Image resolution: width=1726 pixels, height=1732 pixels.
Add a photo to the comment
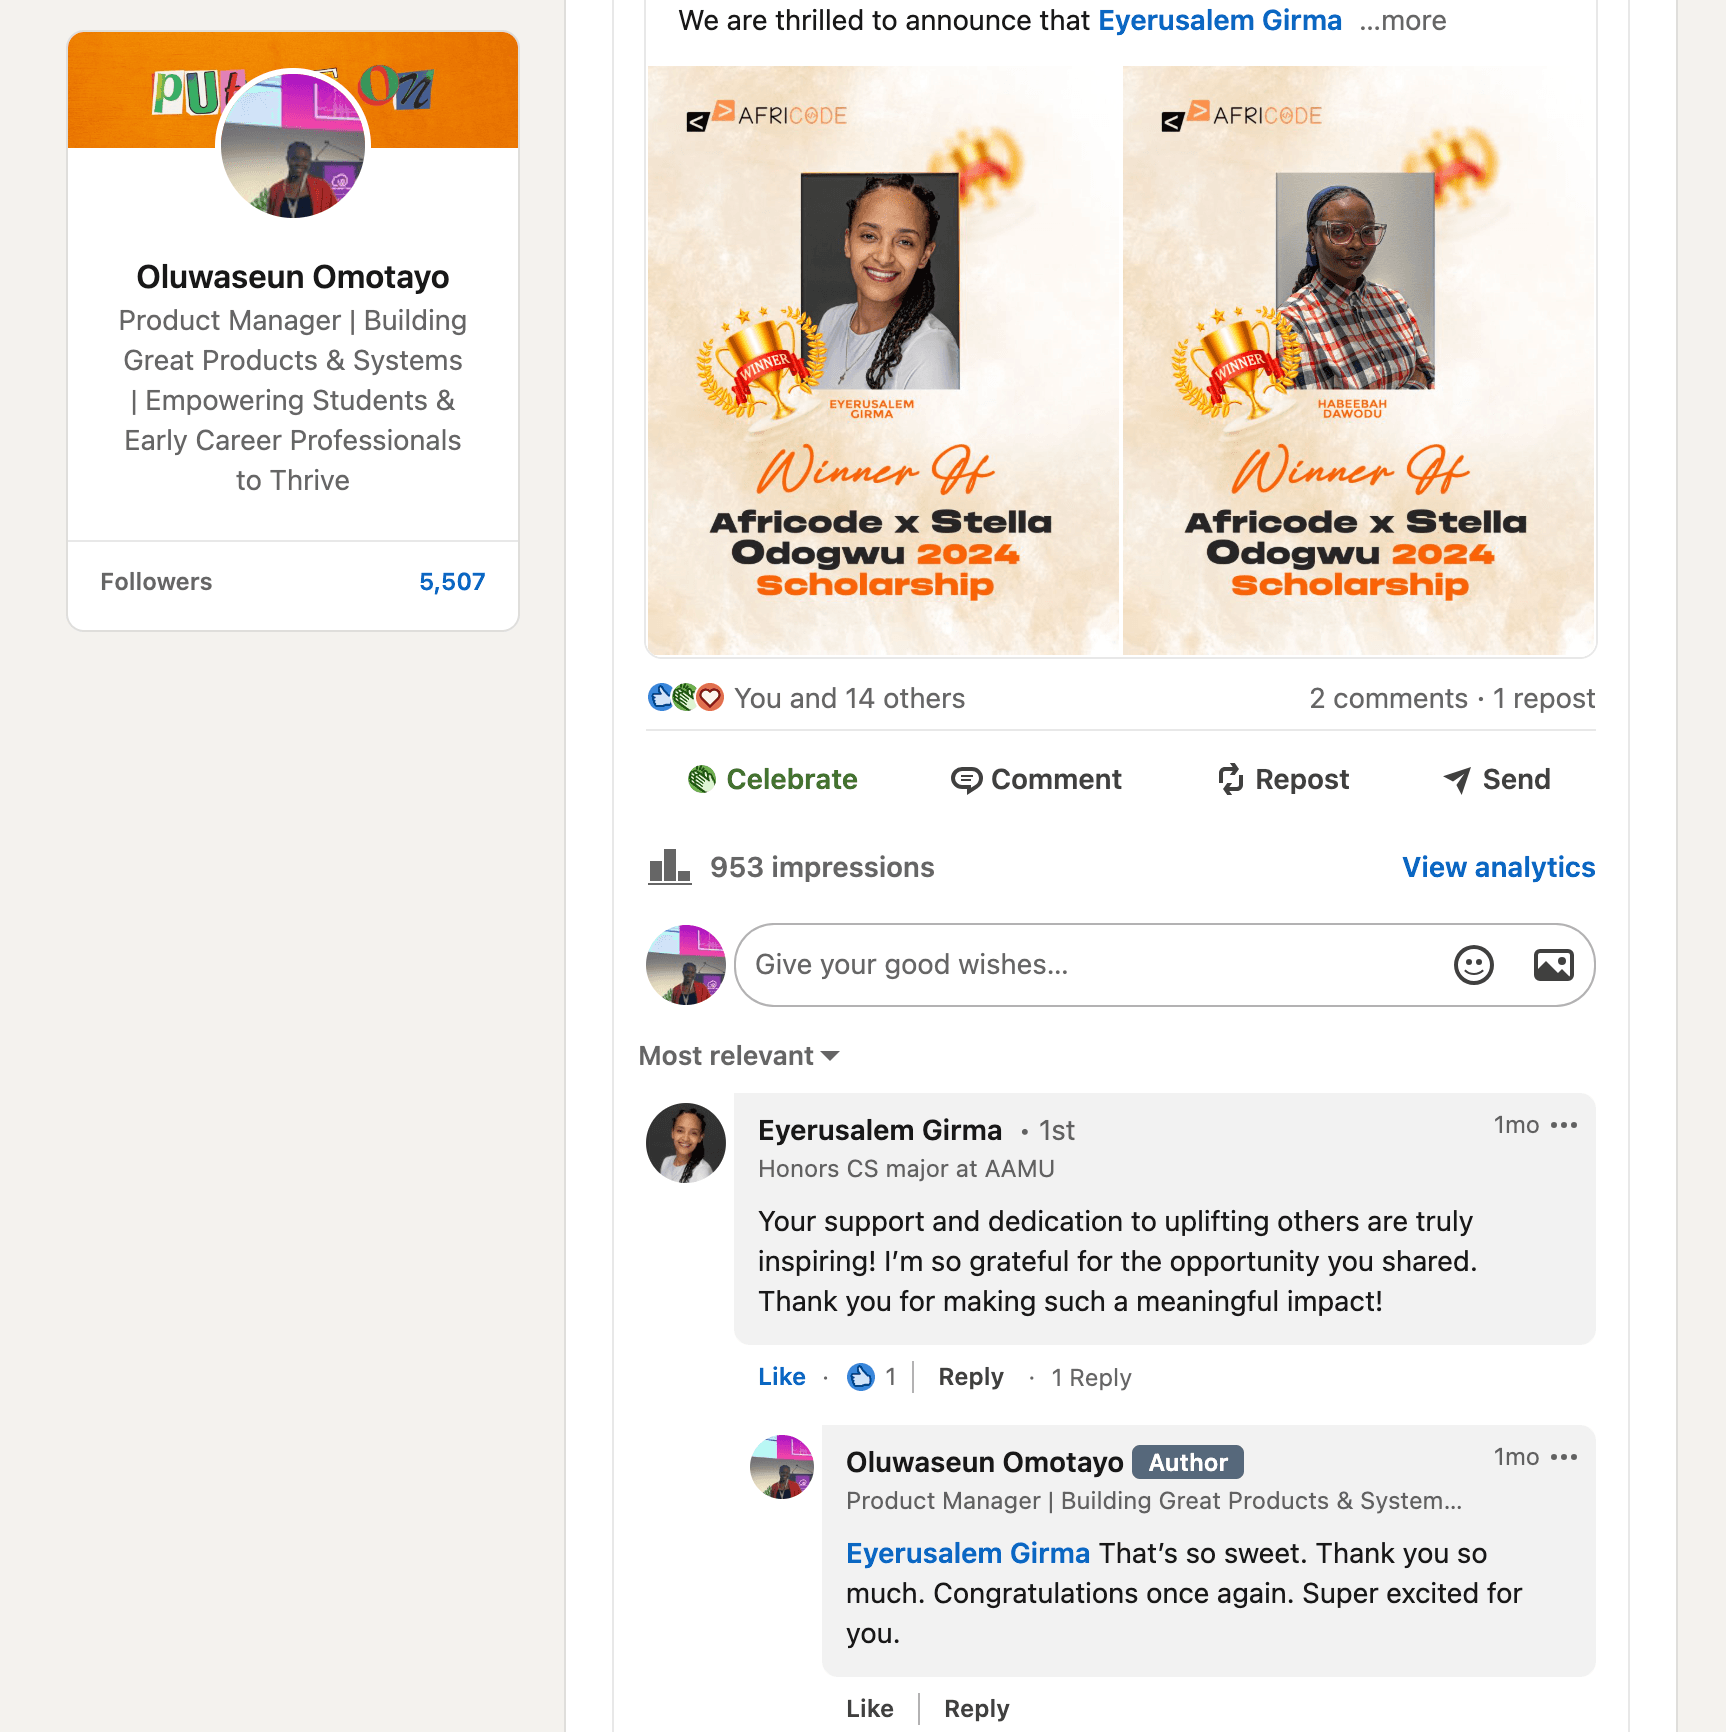1553,965
